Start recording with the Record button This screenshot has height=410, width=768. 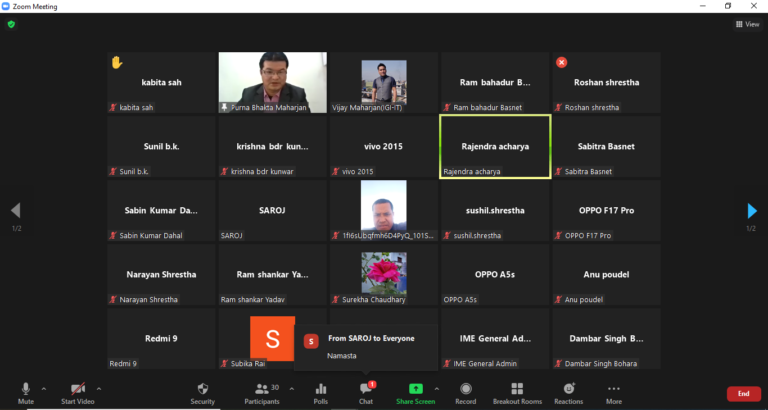click(466, 393)
